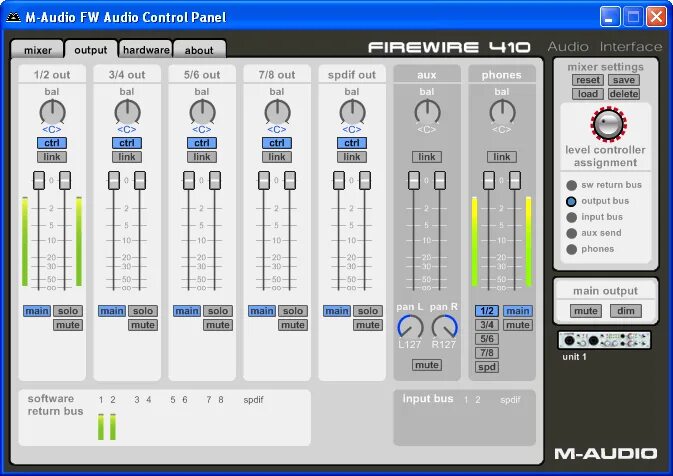The image size is (673, 476).
Task: Assign level controller to sw return bus
Action: (x=571, y=185)
